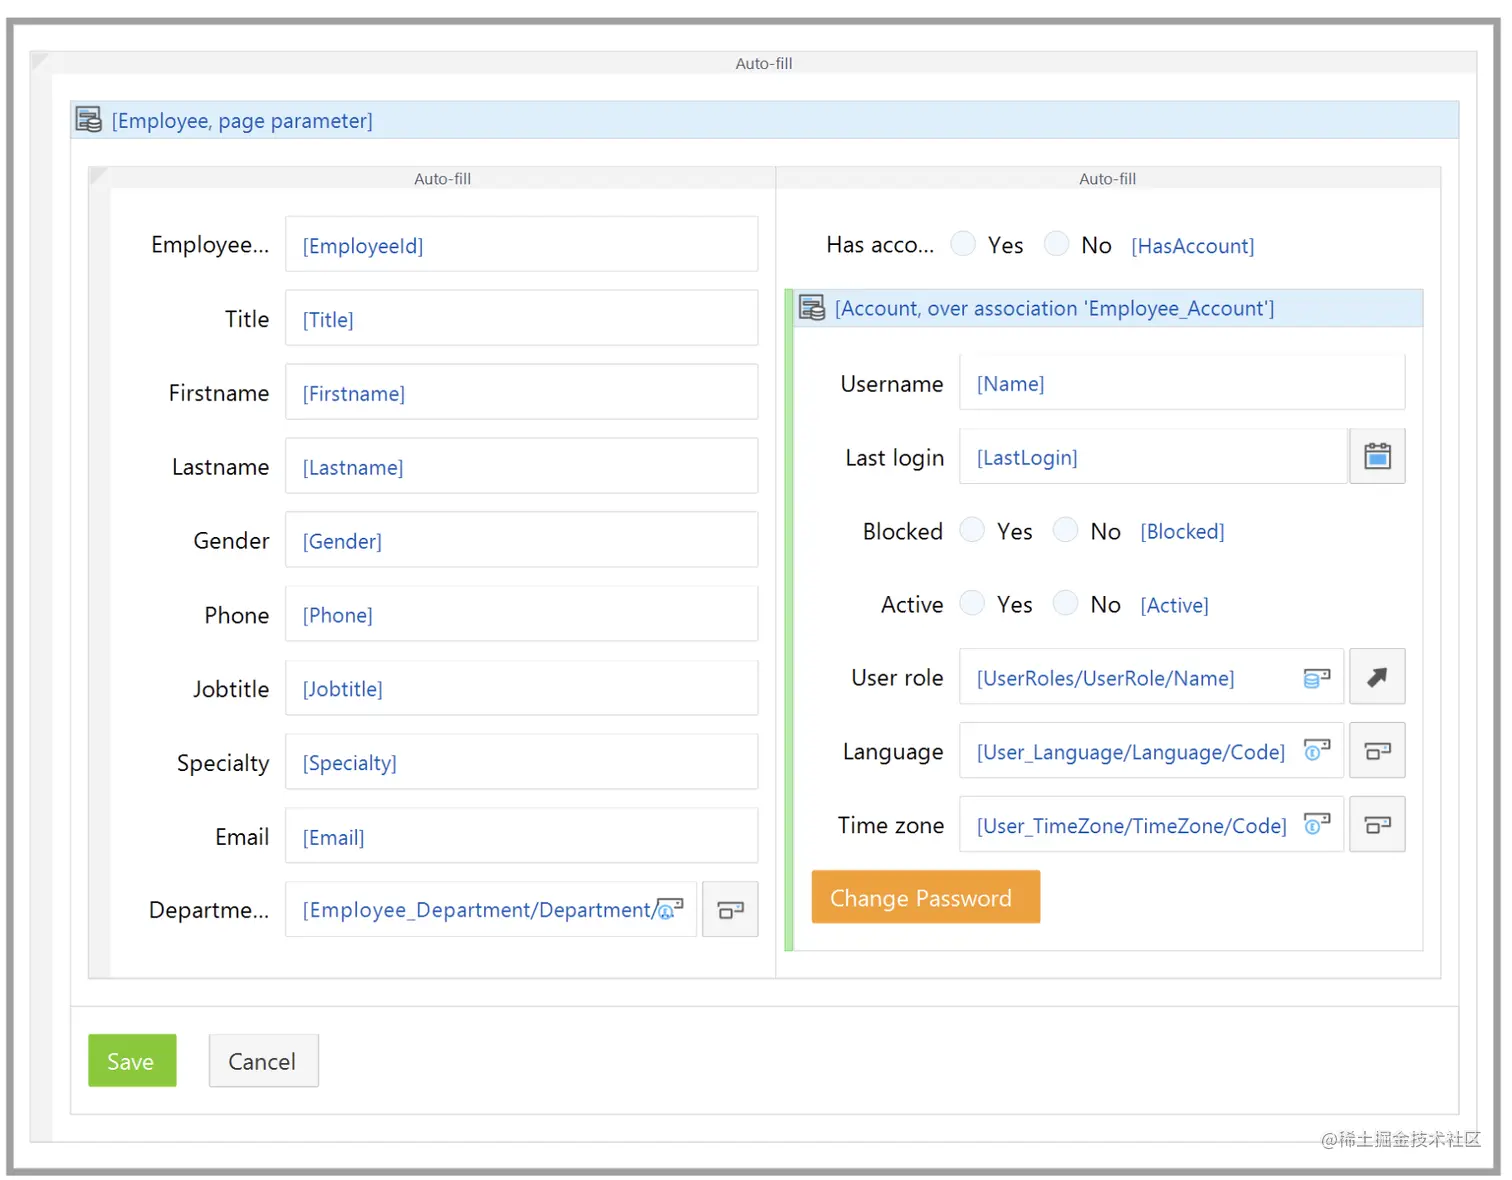The width and height of the screenshot is (1512, 1180).
Task: Open the Time zone reference selector field
Action: point(1151,825)
